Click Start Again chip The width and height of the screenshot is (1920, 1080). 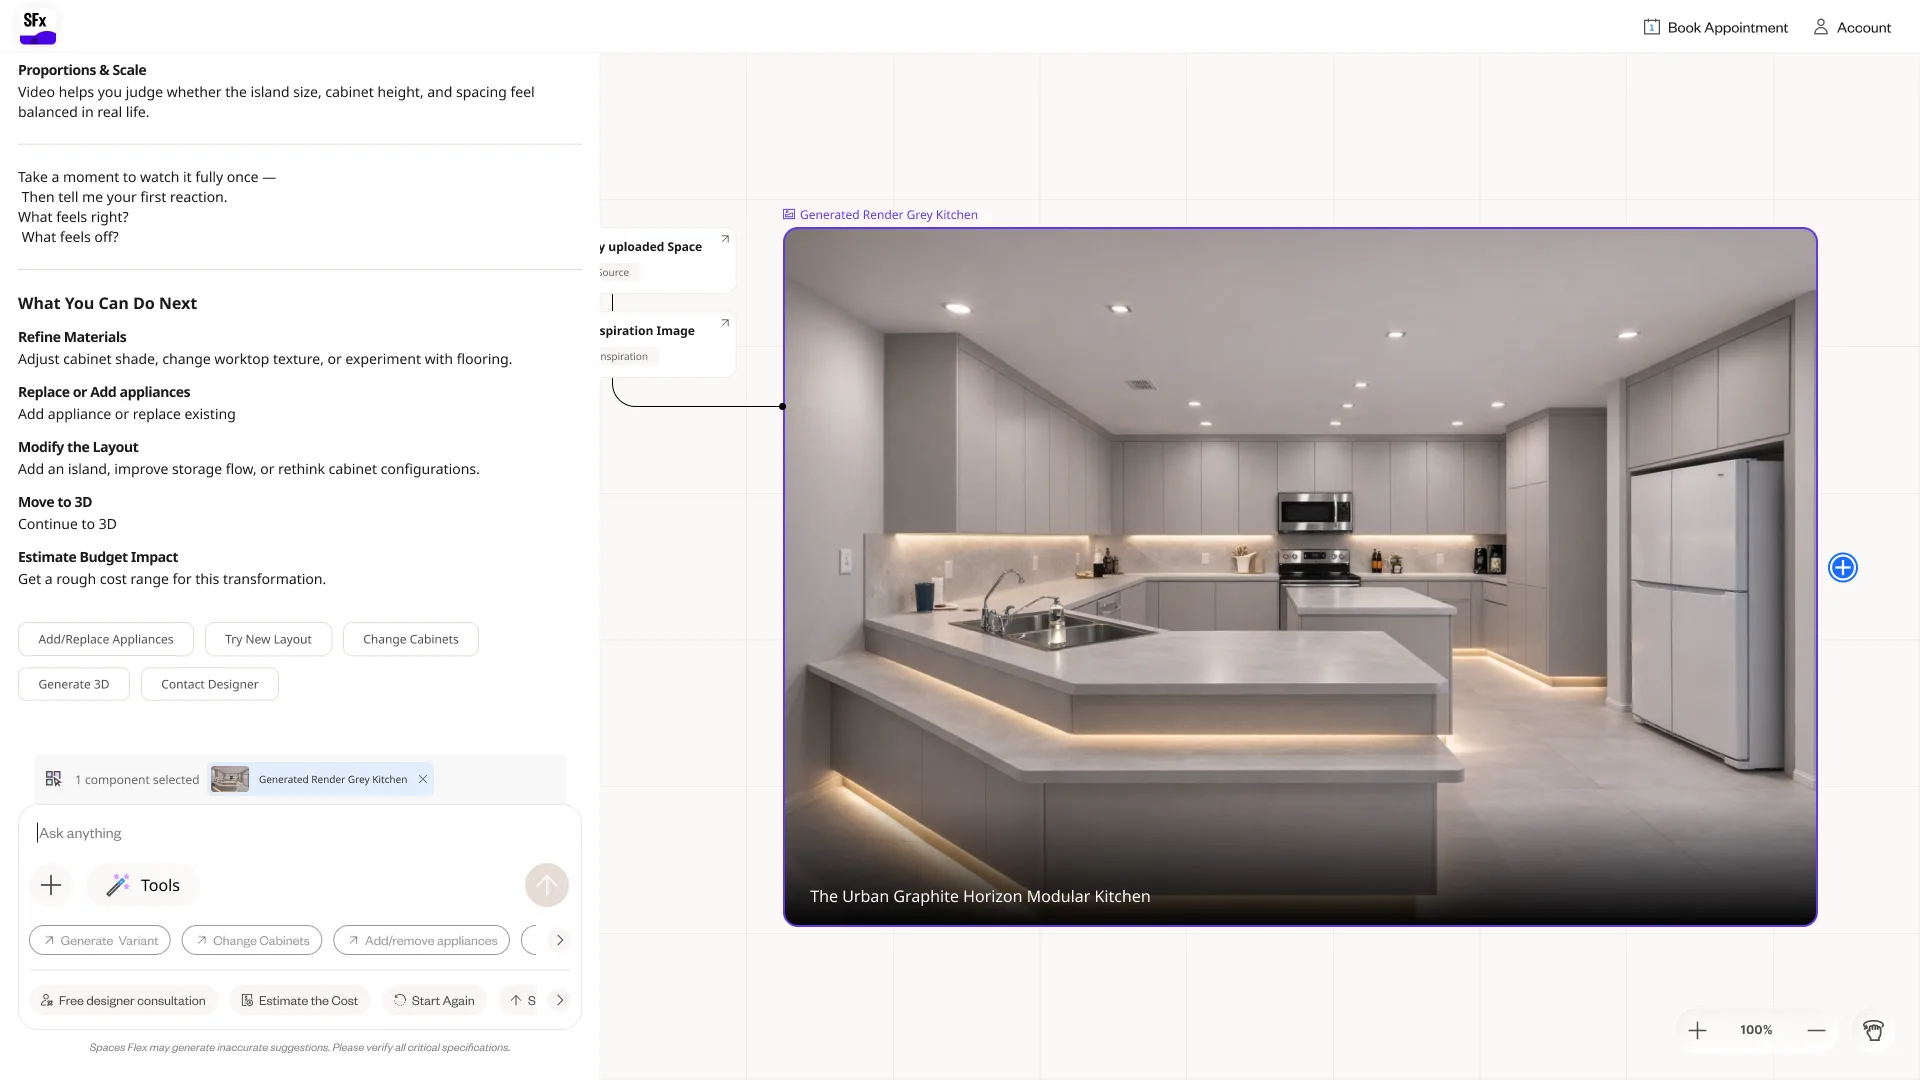point(434,1000)
